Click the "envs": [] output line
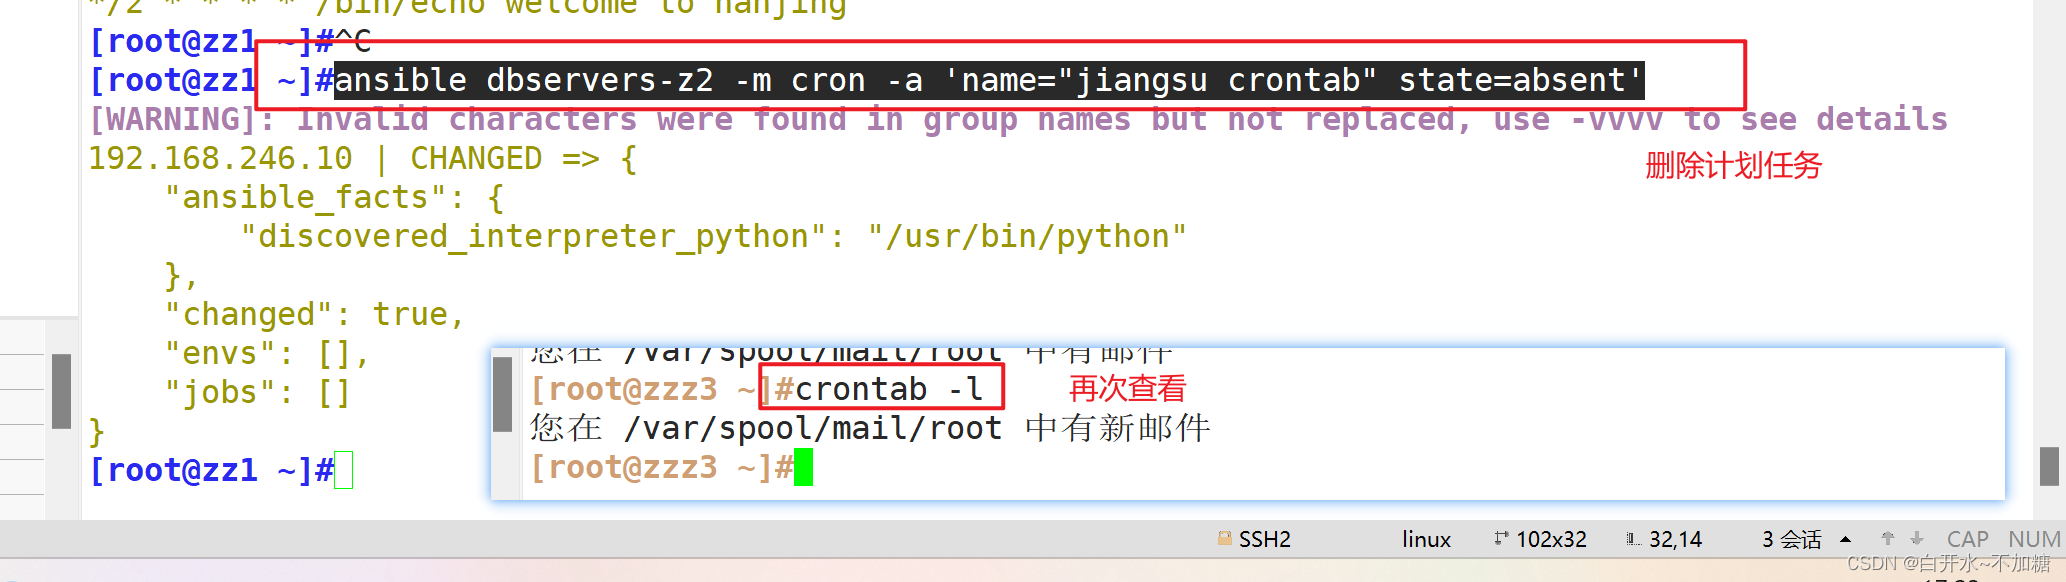 267,353
